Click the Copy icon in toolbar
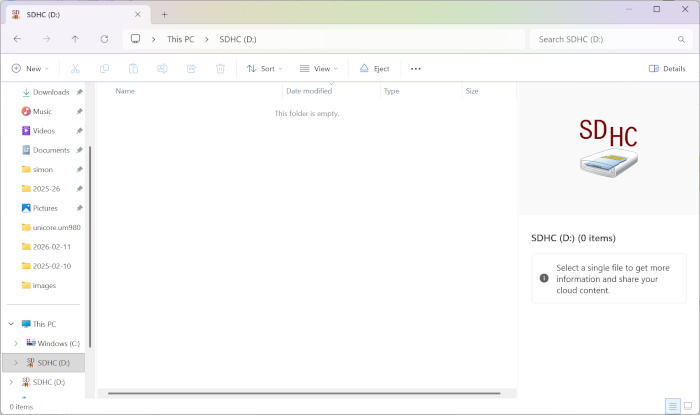The image size is (700, 415). click(x=104, y=69)
